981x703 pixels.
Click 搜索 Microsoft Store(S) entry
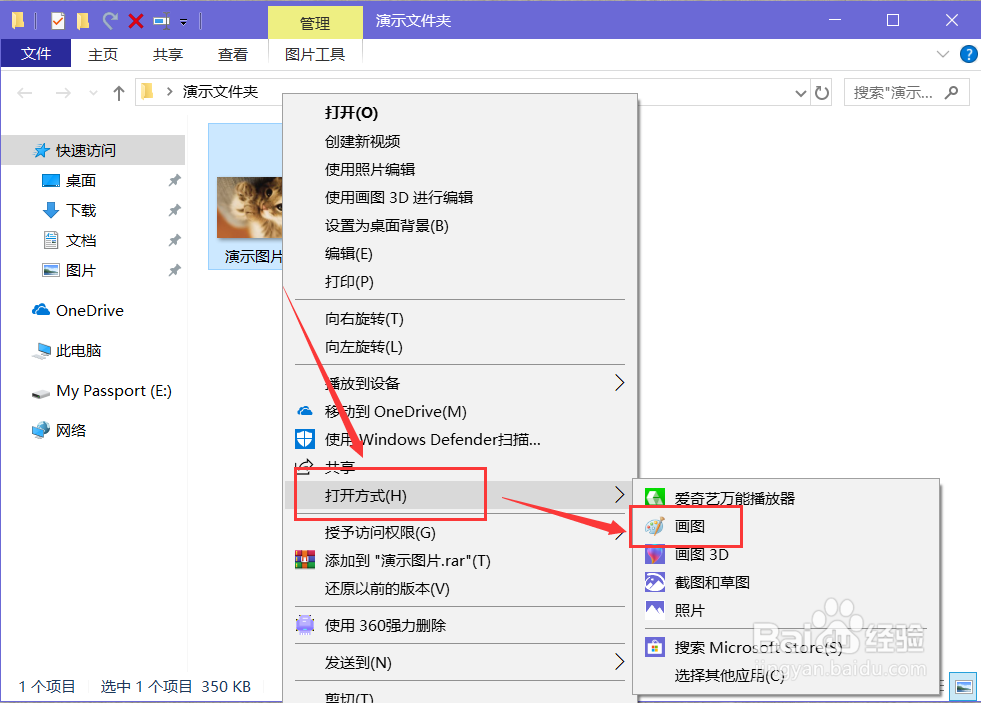(x=786, y=647)
